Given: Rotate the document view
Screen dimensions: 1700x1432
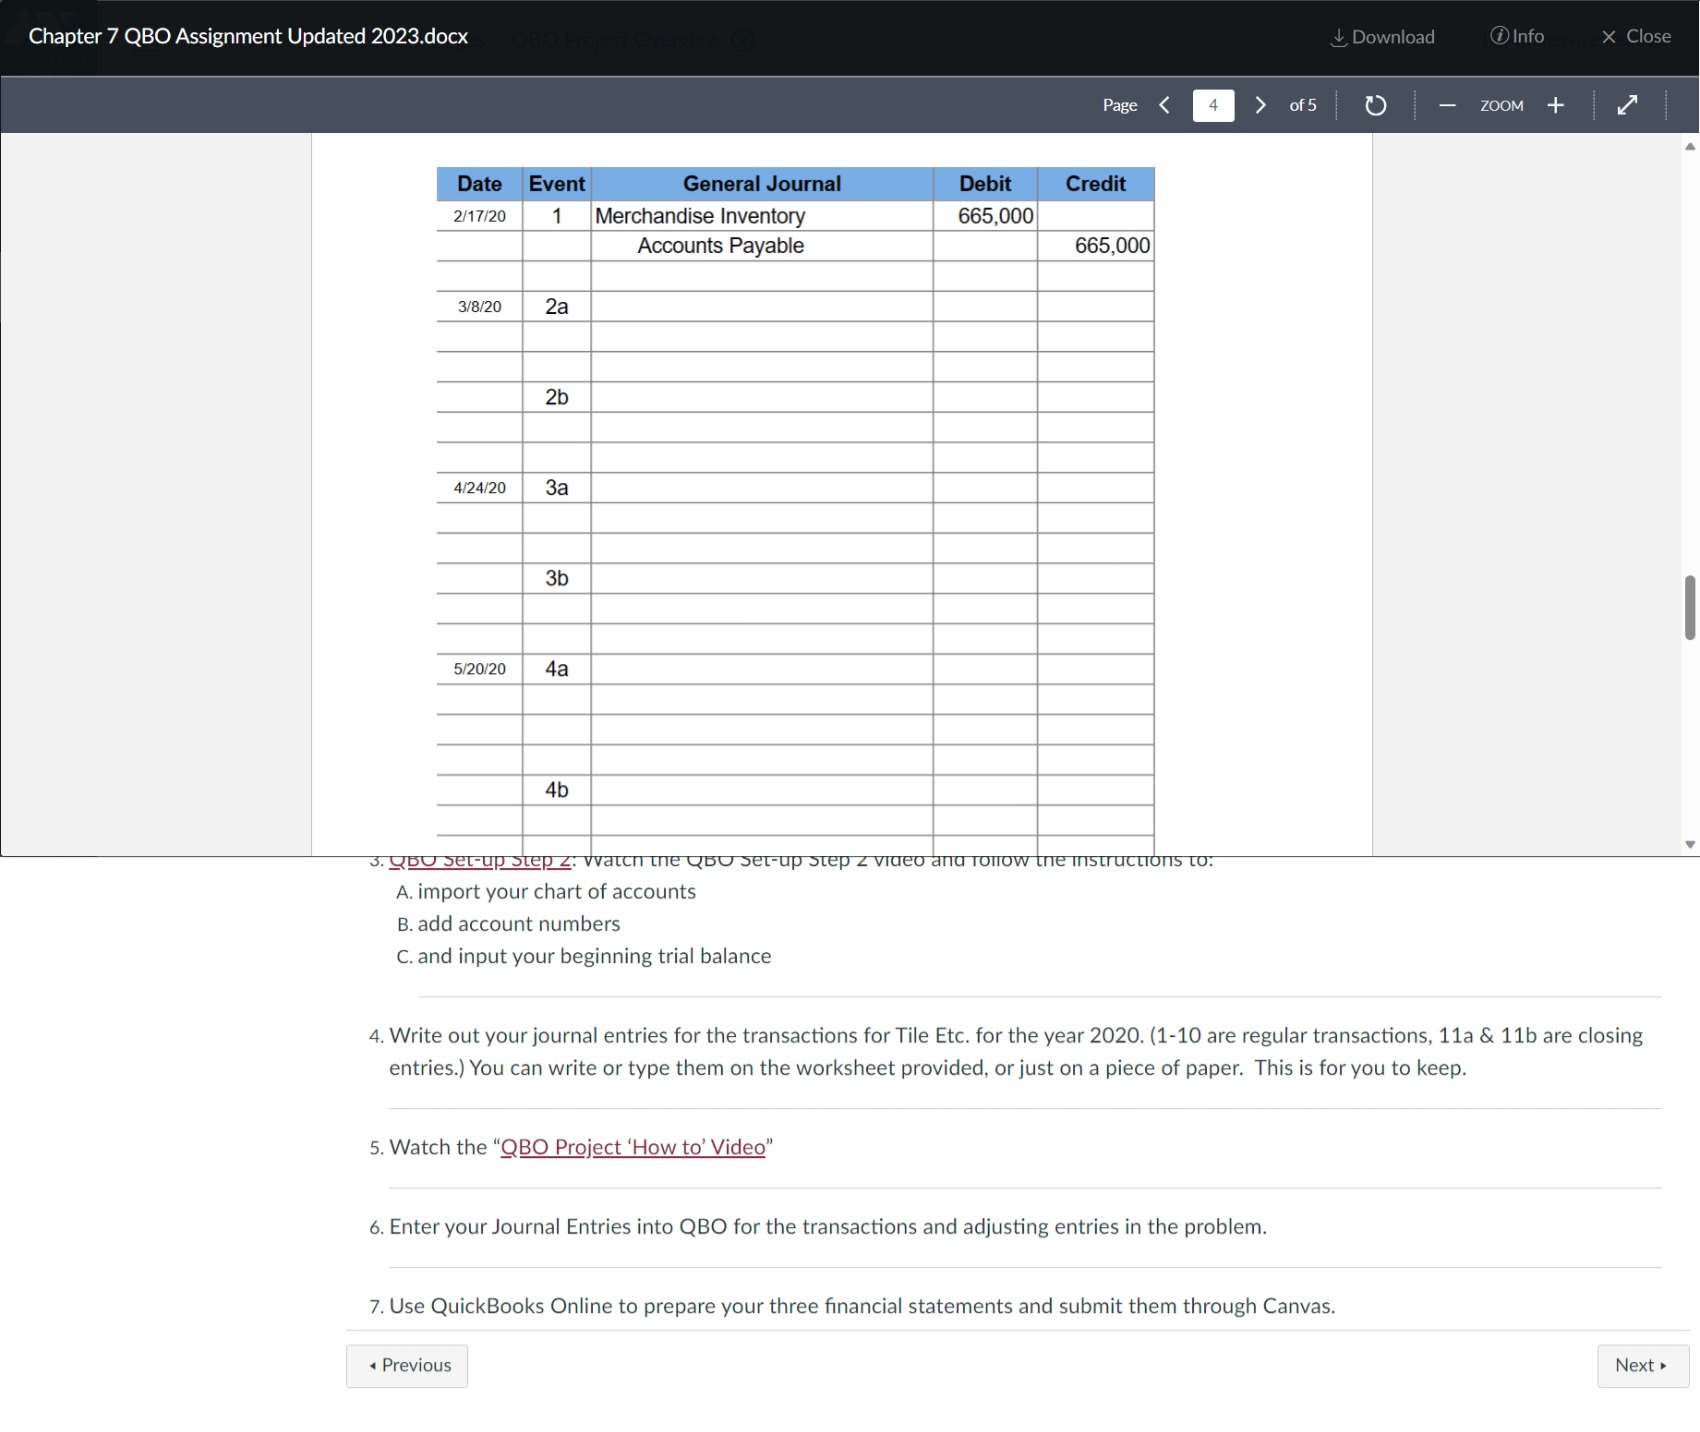Looking at the screenshot, I should coord(1375,105).
